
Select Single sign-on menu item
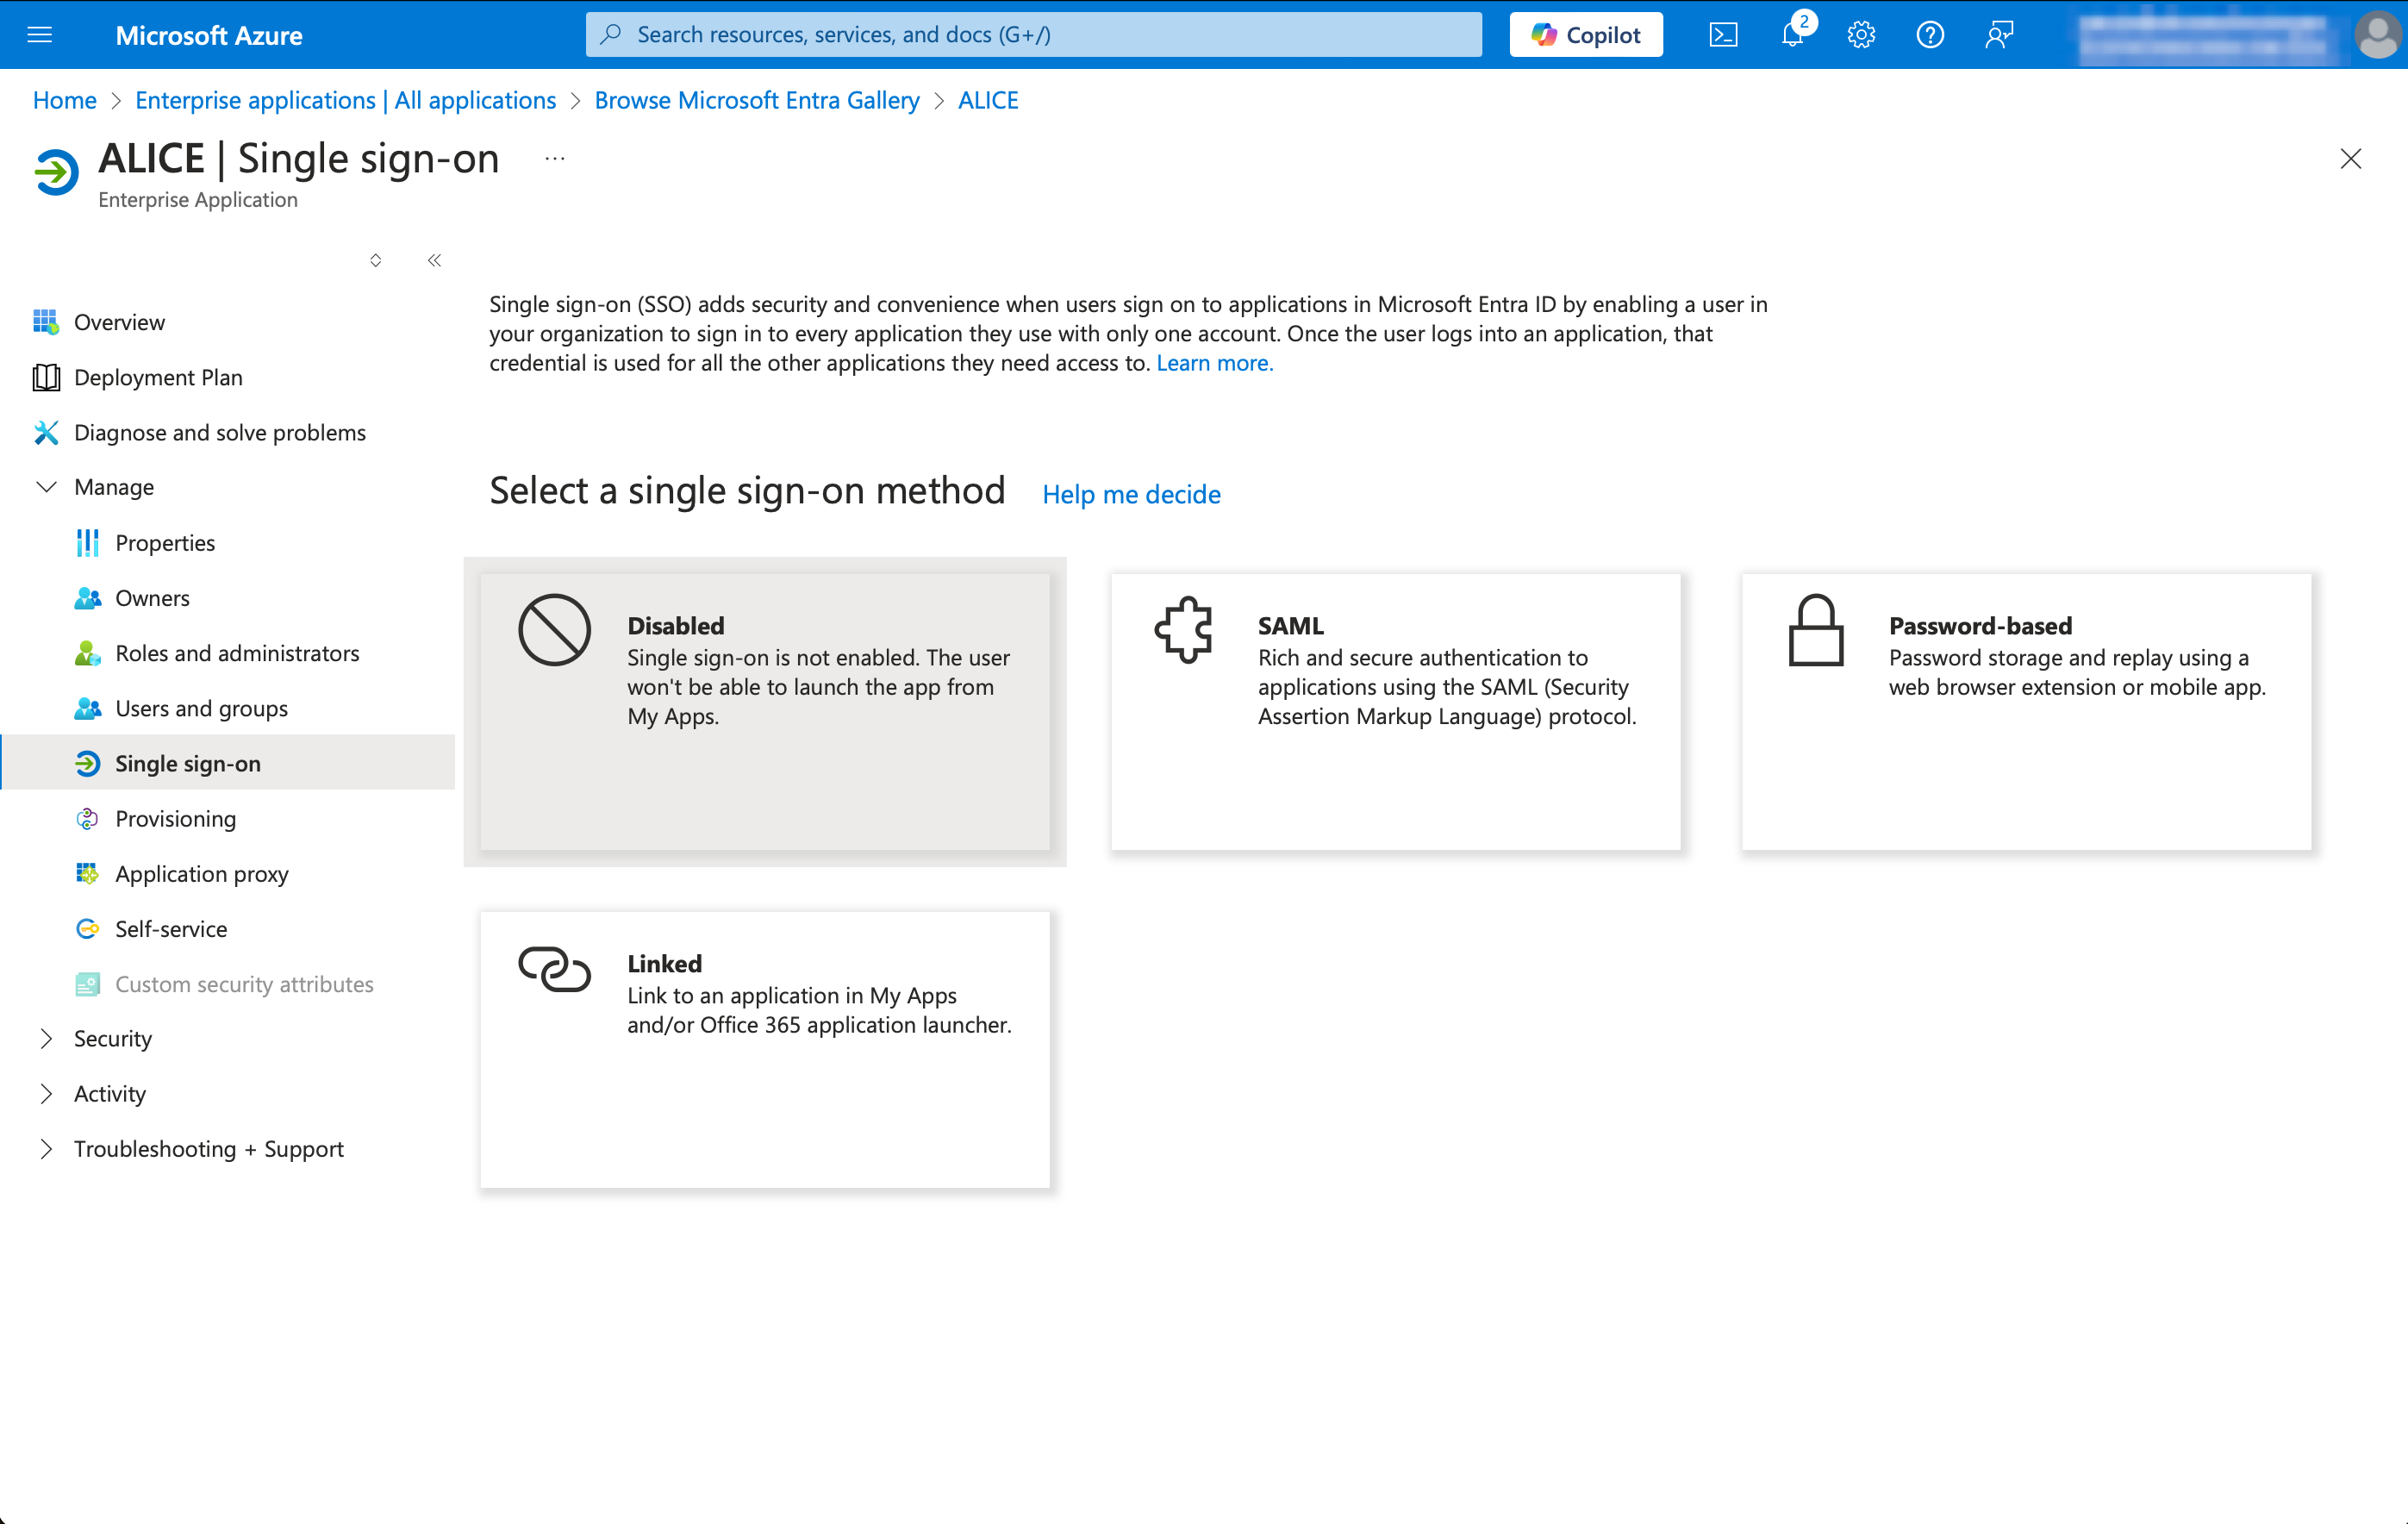coord(228,763)
